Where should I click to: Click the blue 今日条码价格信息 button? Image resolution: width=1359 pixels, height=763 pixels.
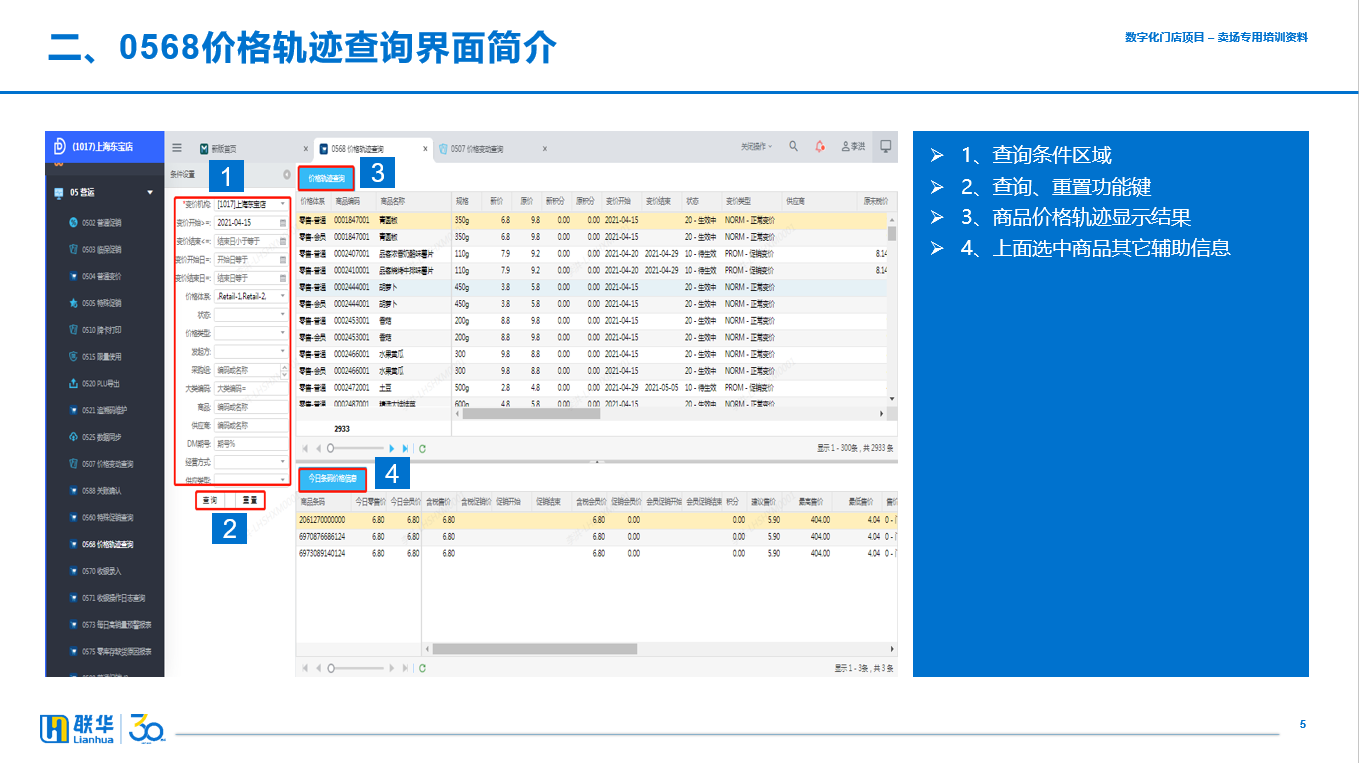(332, 478)
